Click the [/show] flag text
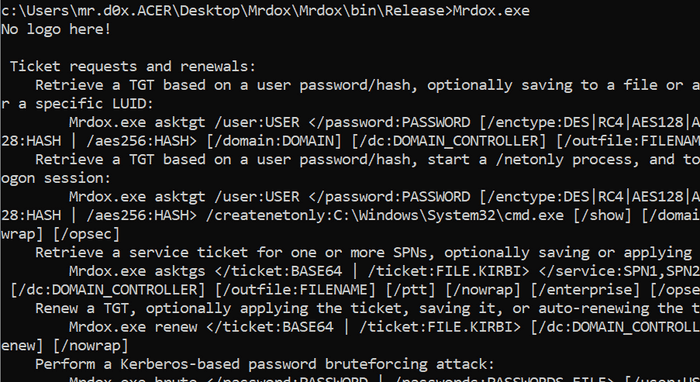 (x=602, y=216)
